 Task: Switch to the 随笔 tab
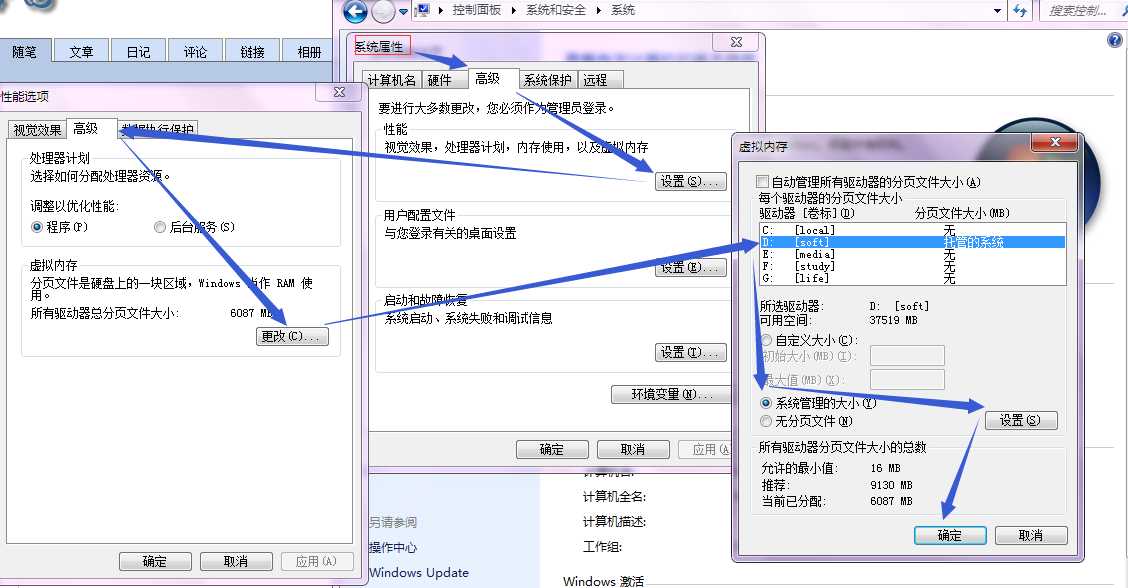click(24, 52)
